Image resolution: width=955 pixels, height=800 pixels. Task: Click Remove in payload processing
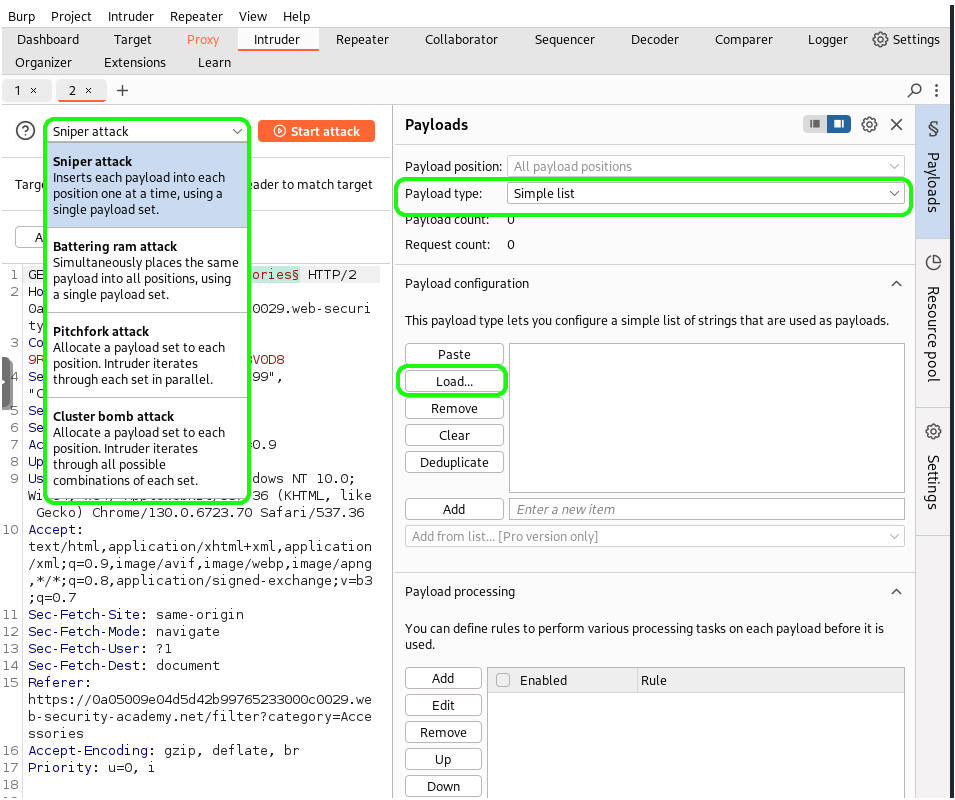click(x=443, y=732)
